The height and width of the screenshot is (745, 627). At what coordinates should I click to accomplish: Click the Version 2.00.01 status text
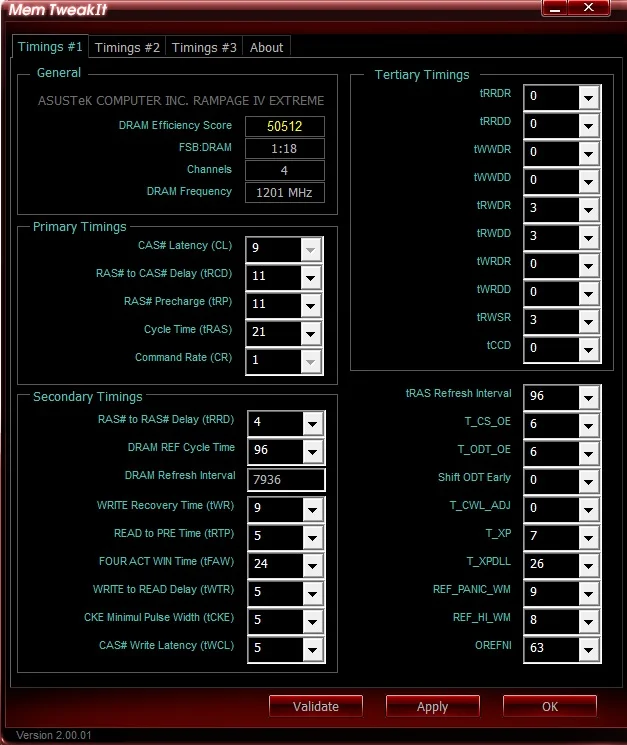click(x=54, y=735)
